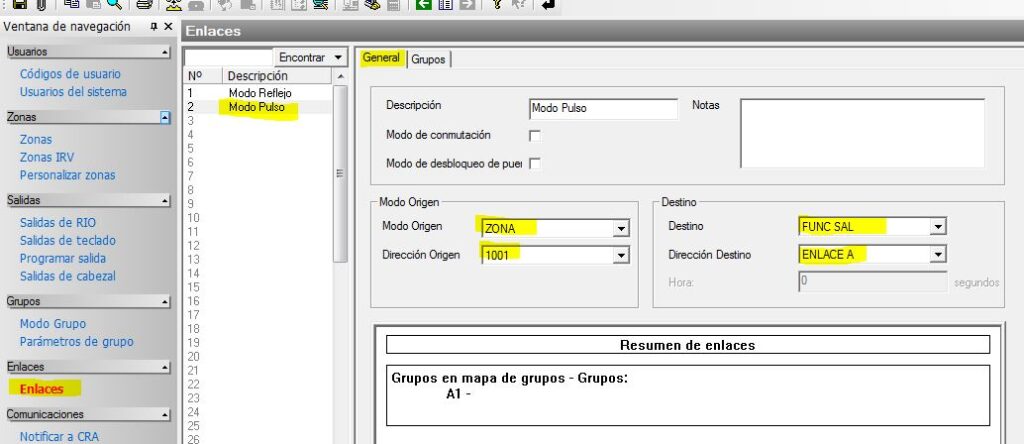Toggle Modo de conmutación checkbox
This screenshot has width=1024, height=444.
[535, 136]
